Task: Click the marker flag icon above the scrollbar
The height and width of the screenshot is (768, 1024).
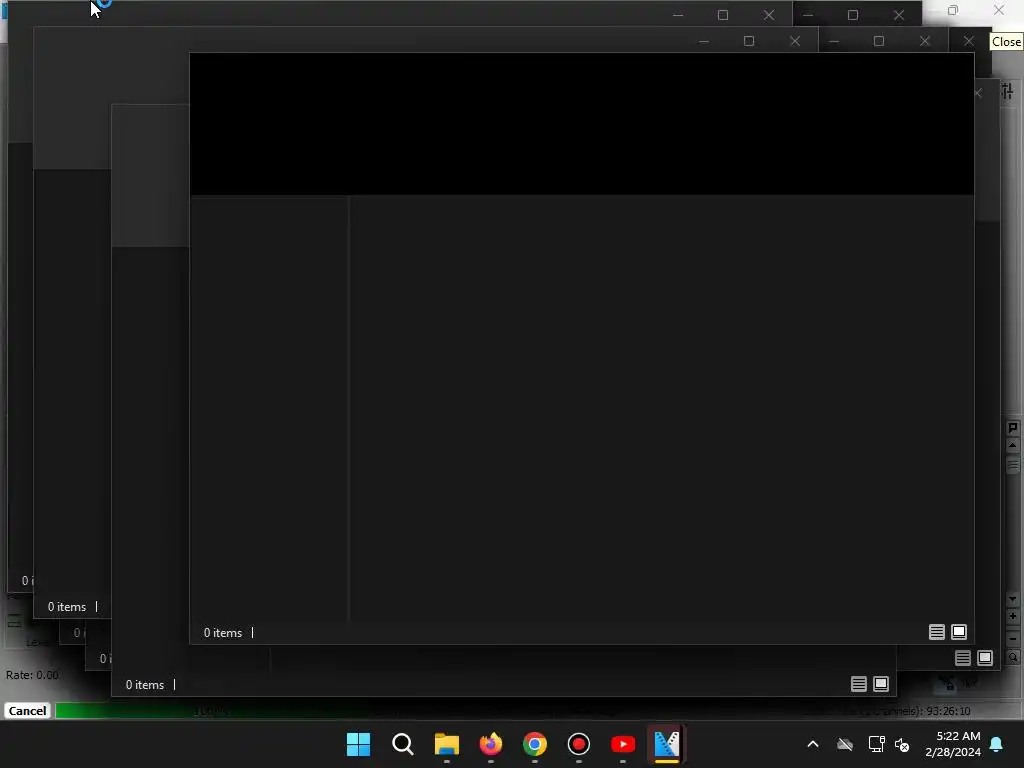Action: [x=1013, y=428]
